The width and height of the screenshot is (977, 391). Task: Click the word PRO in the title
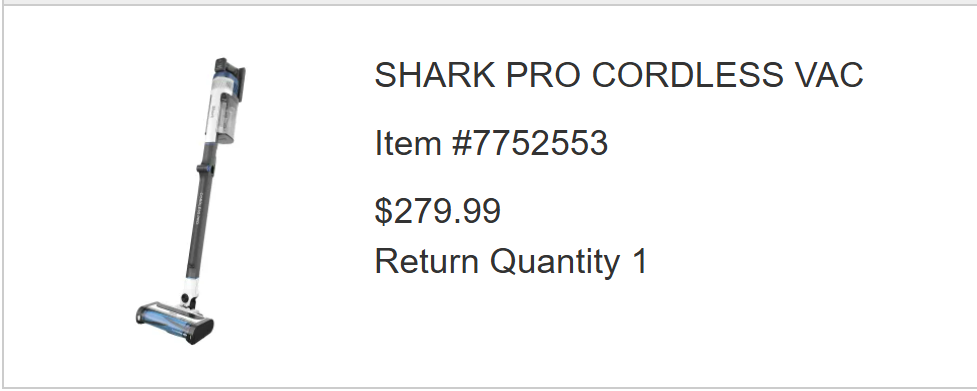[543, 75]
